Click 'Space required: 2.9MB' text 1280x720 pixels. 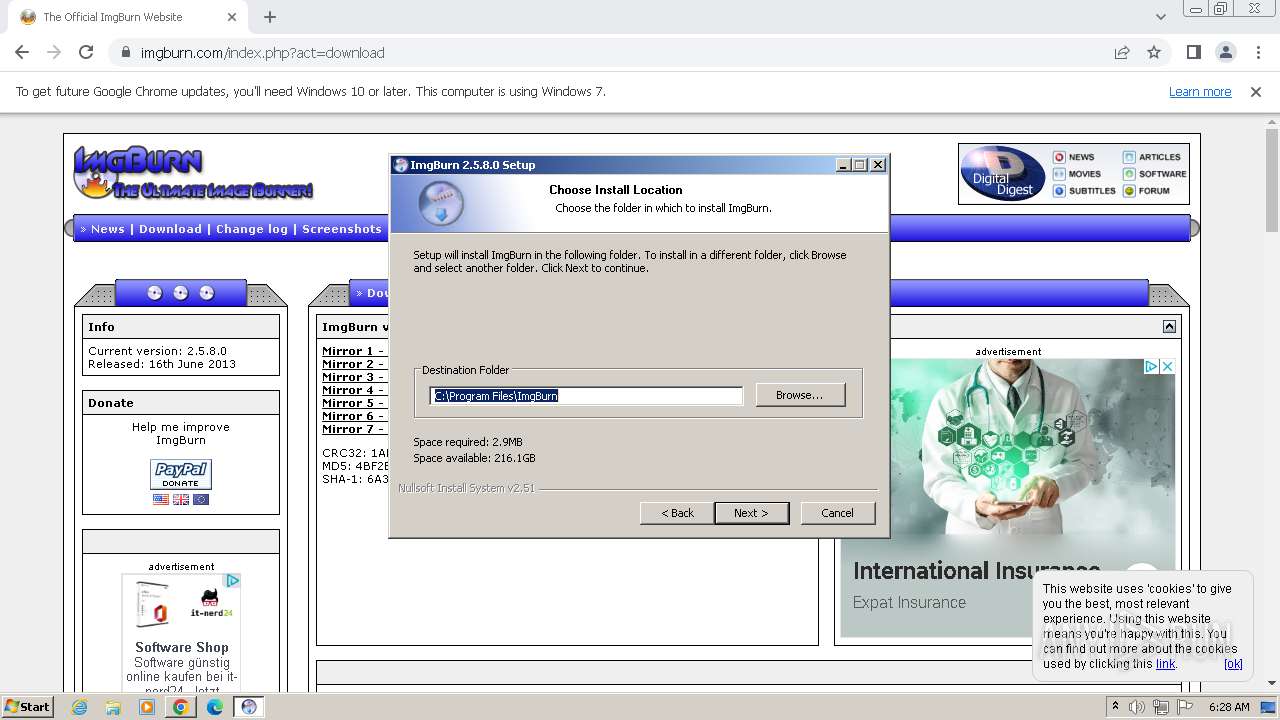tap(468, 442)
